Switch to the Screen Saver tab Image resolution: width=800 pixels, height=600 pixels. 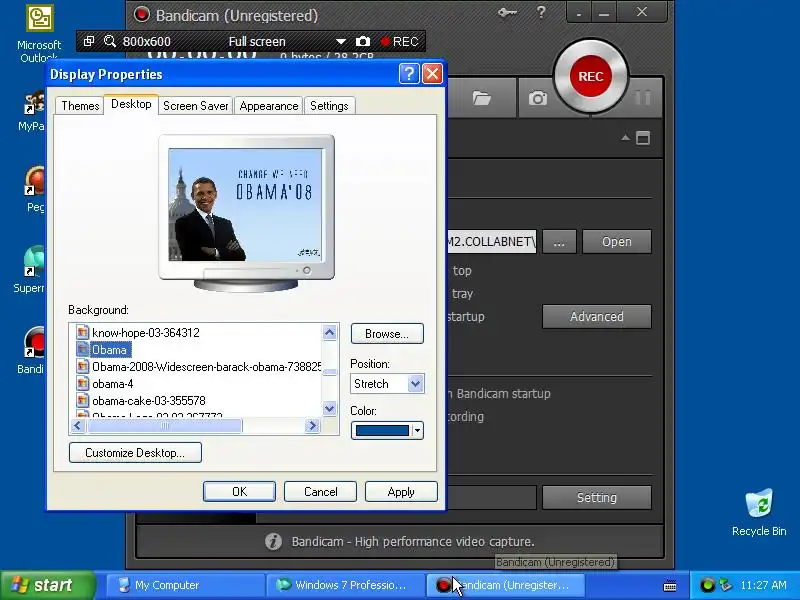(x=195, y=106)
